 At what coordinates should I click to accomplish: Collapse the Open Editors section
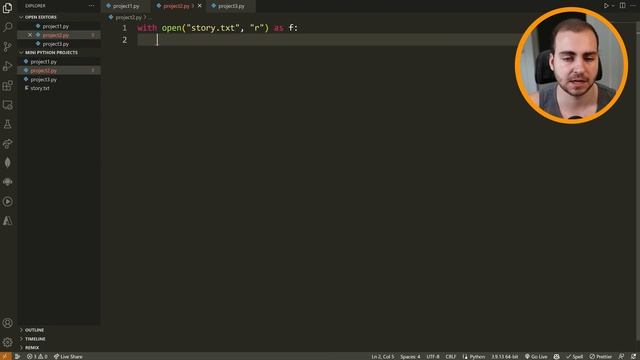pos(40,17)
